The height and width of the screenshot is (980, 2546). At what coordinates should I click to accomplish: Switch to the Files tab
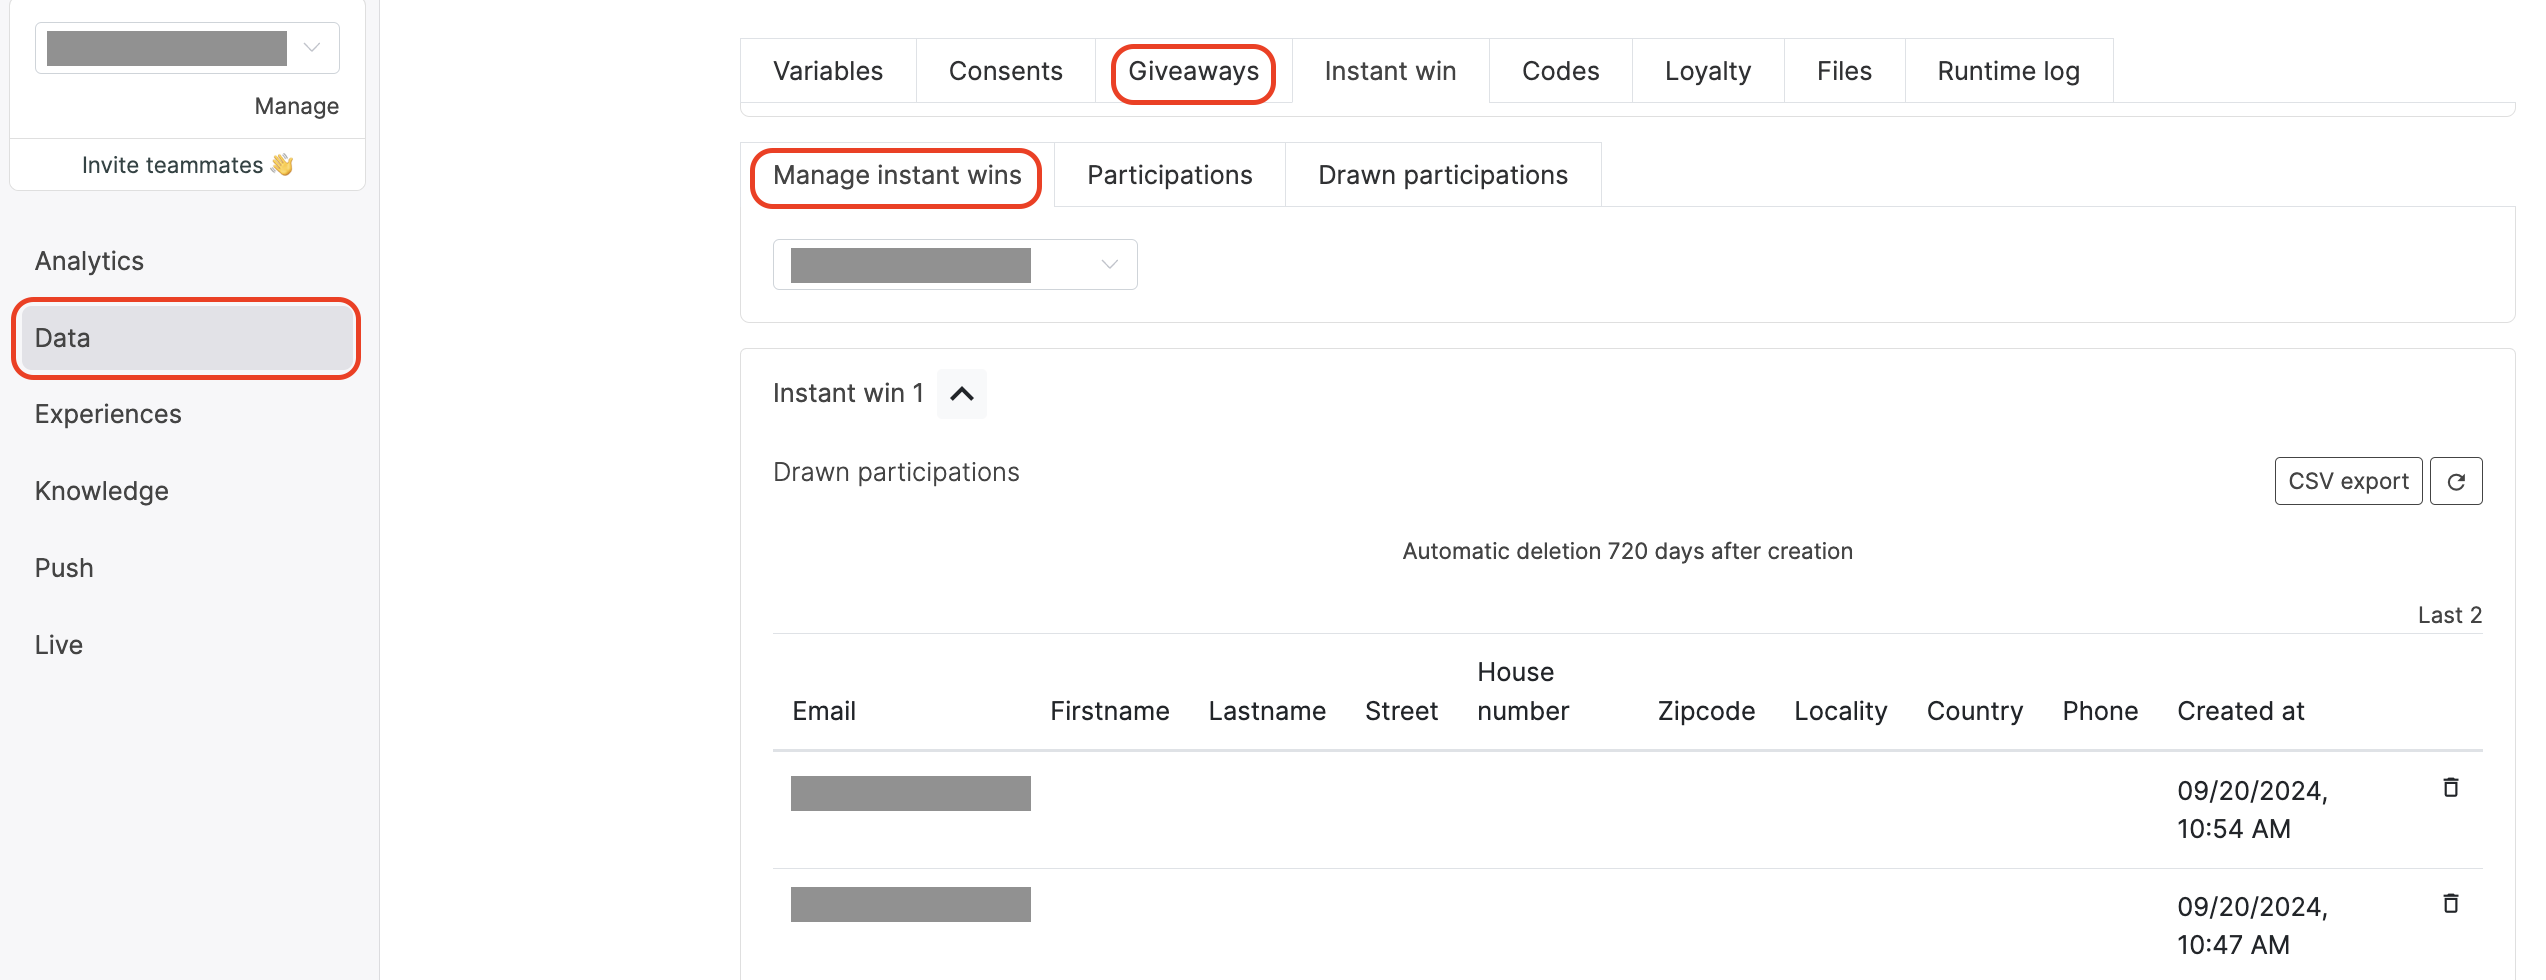click(1843, 71)
